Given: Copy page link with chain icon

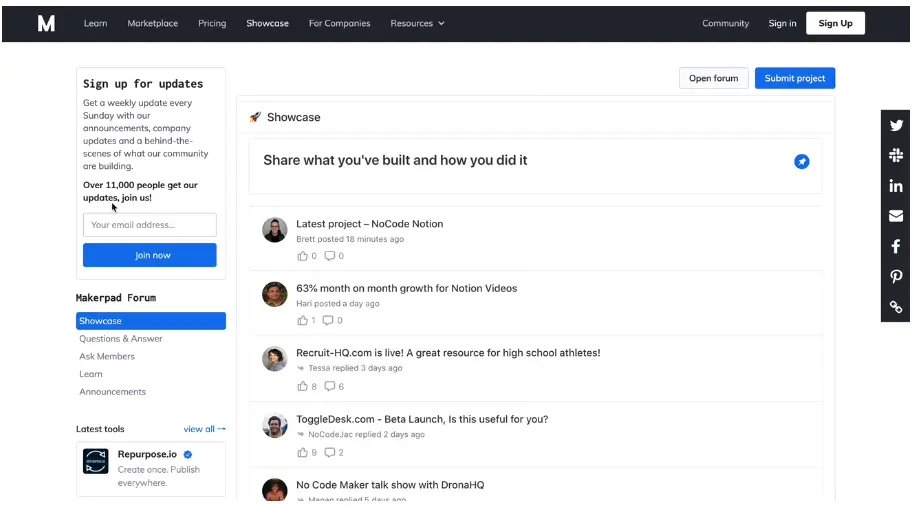Looking at the screenshot, I should pos(896,307).
